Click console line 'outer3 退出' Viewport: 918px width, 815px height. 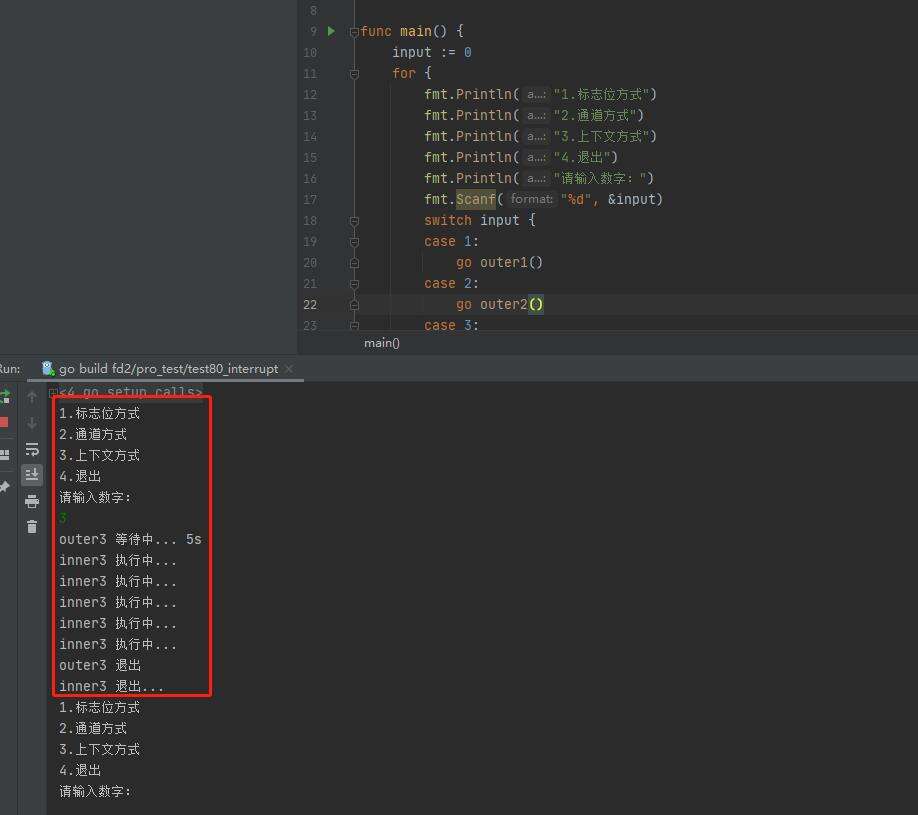(100, 665)
